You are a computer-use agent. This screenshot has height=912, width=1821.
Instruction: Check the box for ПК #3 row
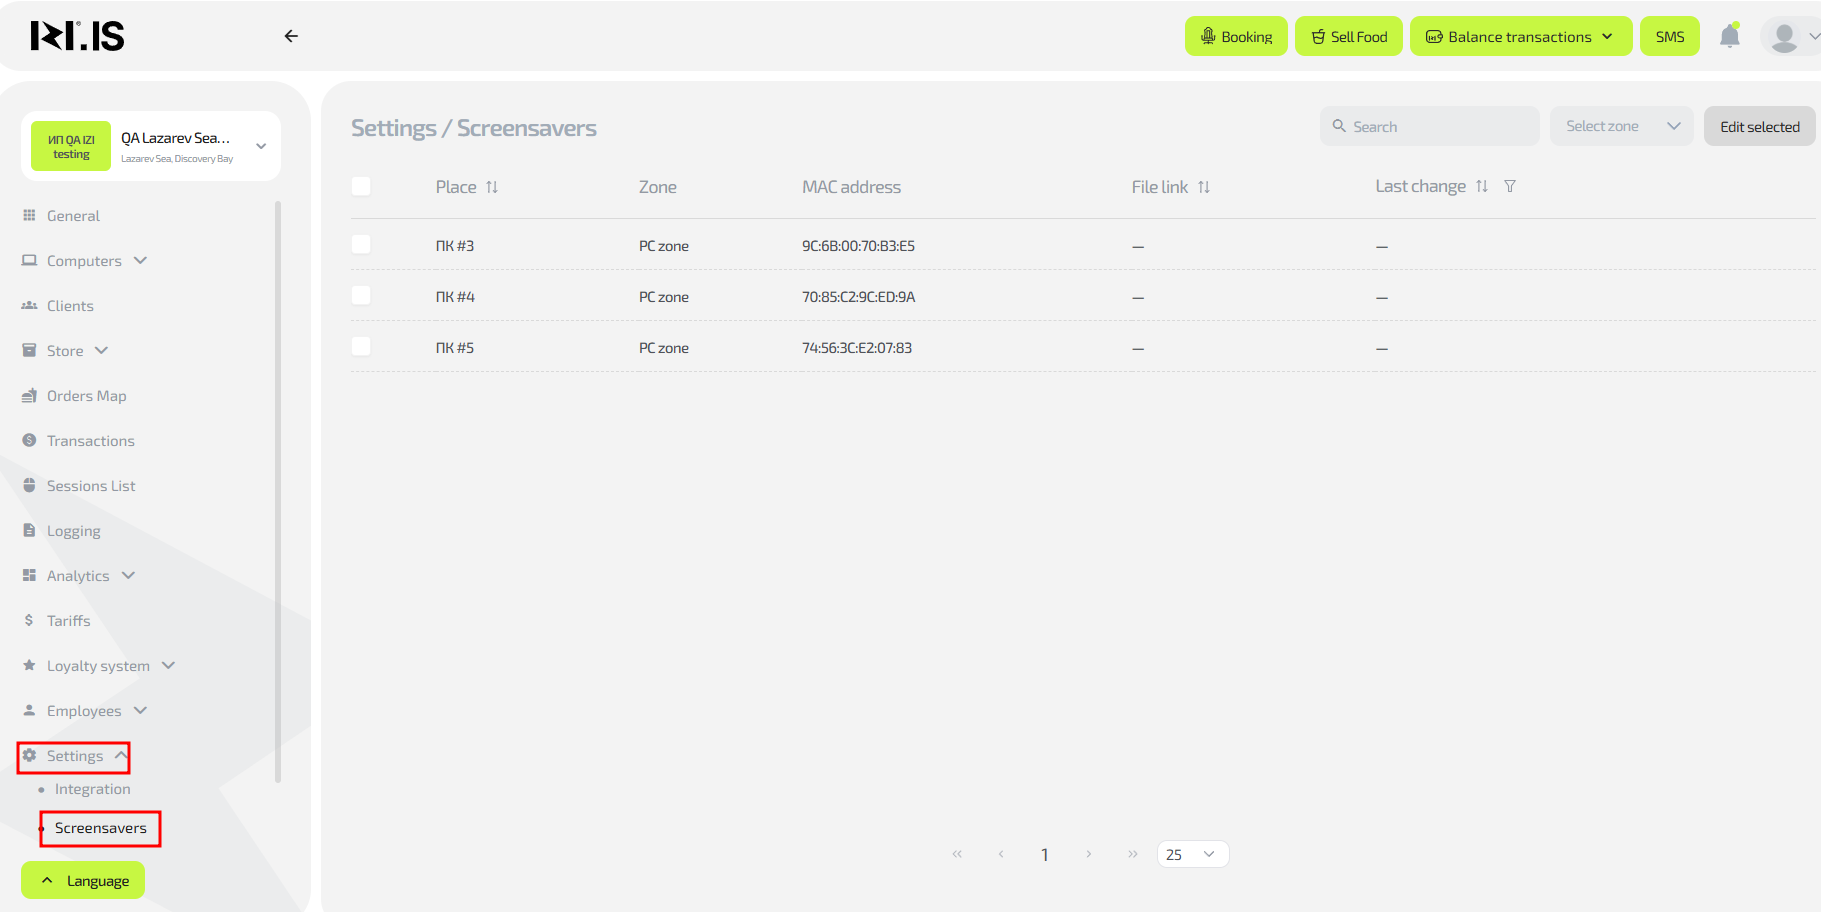tap(362, 245)
